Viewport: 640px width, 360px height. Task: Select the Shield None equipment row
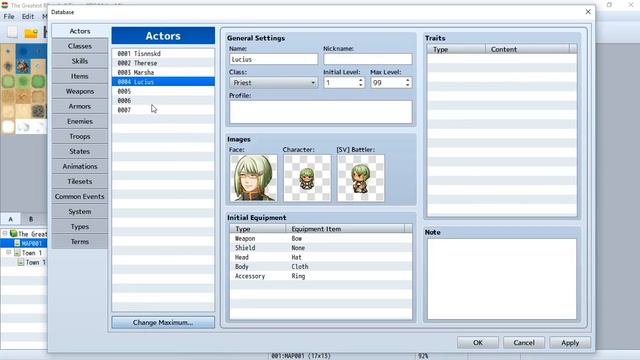[320, 248]
